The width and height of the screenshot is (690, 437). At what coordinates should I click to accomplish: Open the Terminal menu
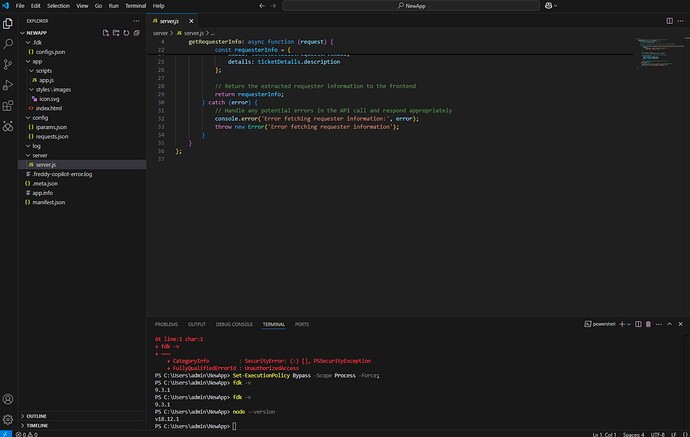136,6
